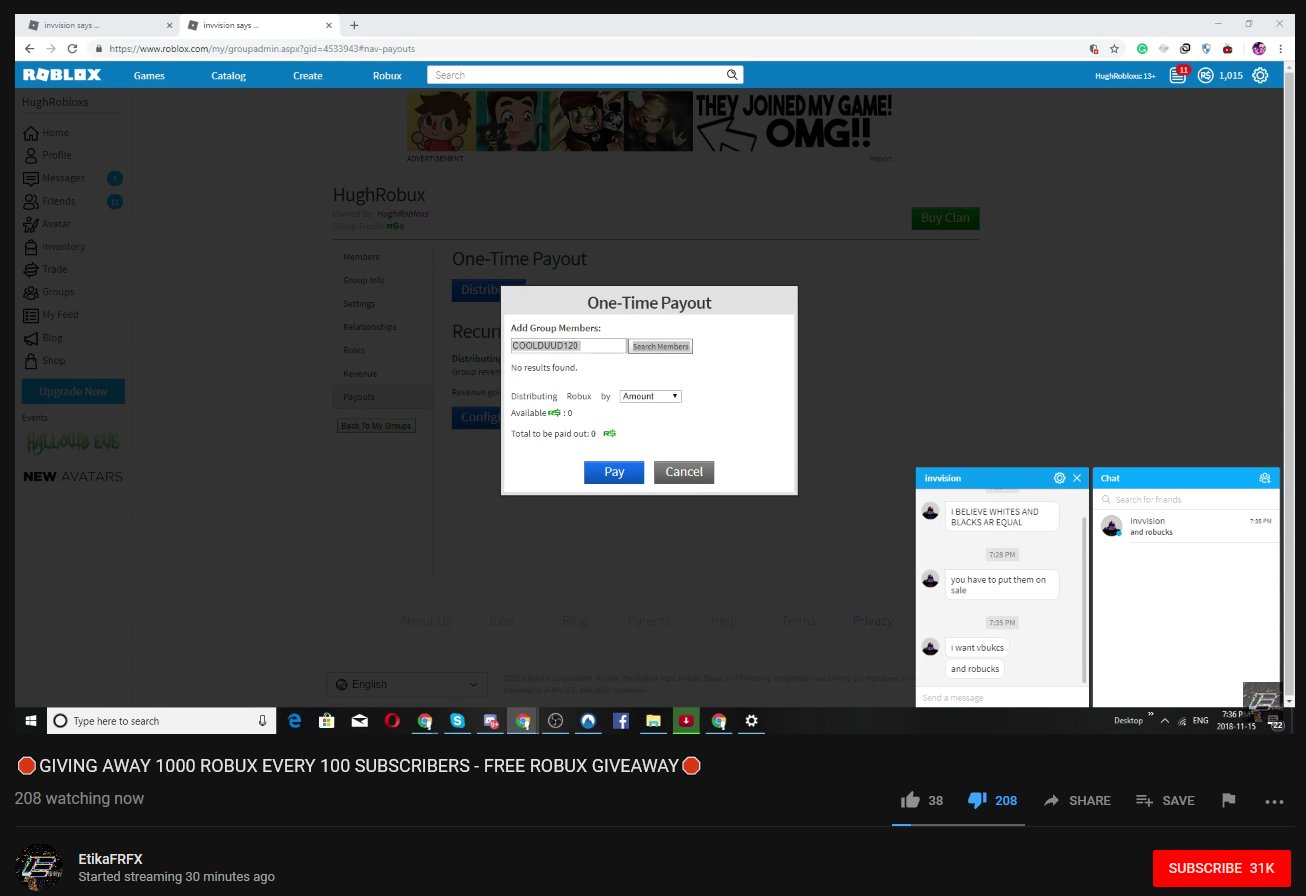Open the Mail app from the taskbar
The width and height of the screenshot is (1306, 896).
pos(359,720)
